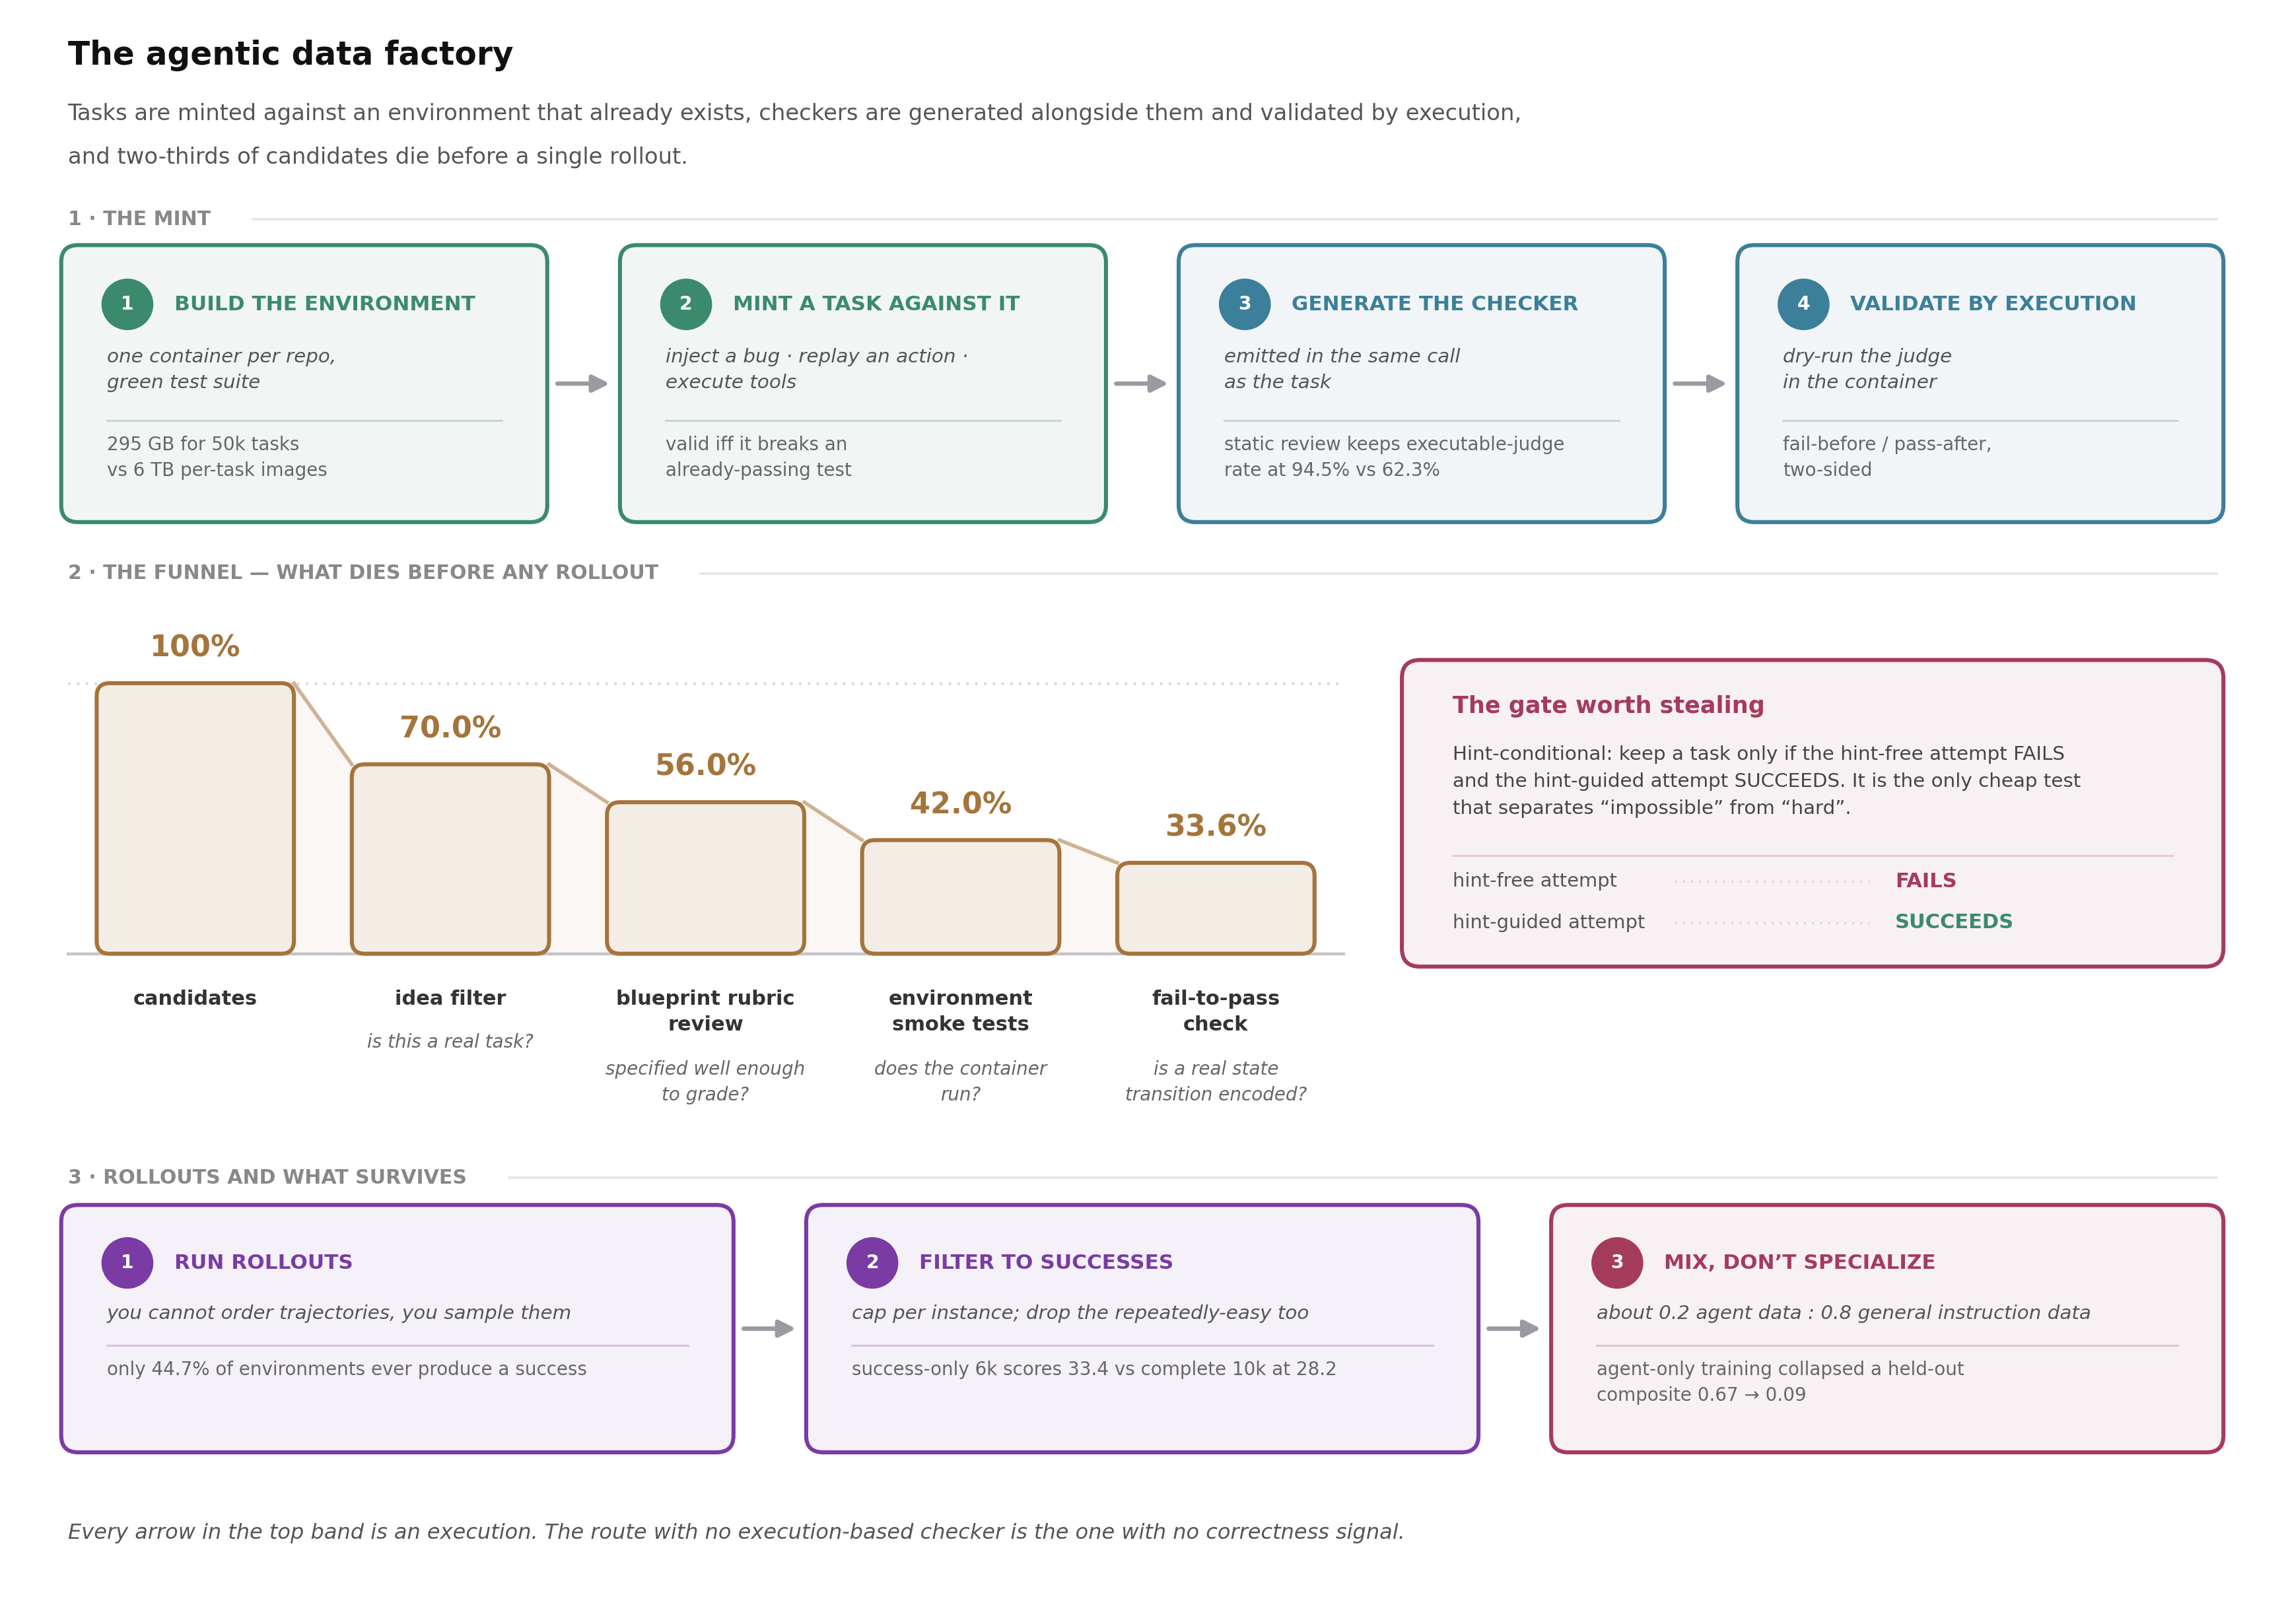The image size is (2284, 1624).
Task: Click the crimson number 3 circle for Mix, Don't Specialize
Action: point(1617,1263)
